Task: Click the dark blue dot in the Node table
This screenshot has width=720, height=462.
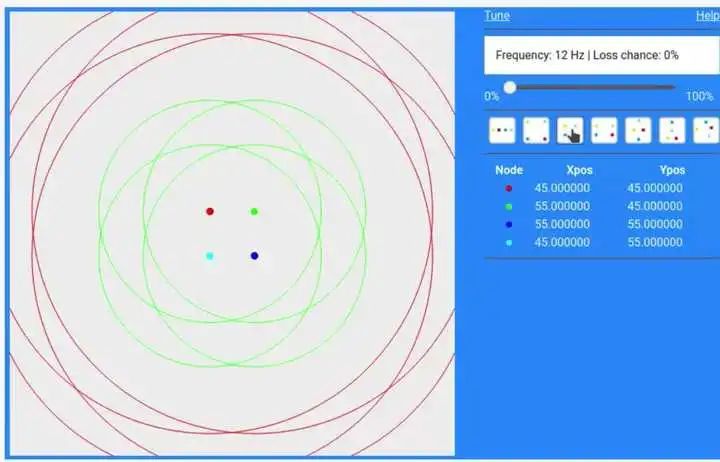Action: coord(508,225)
